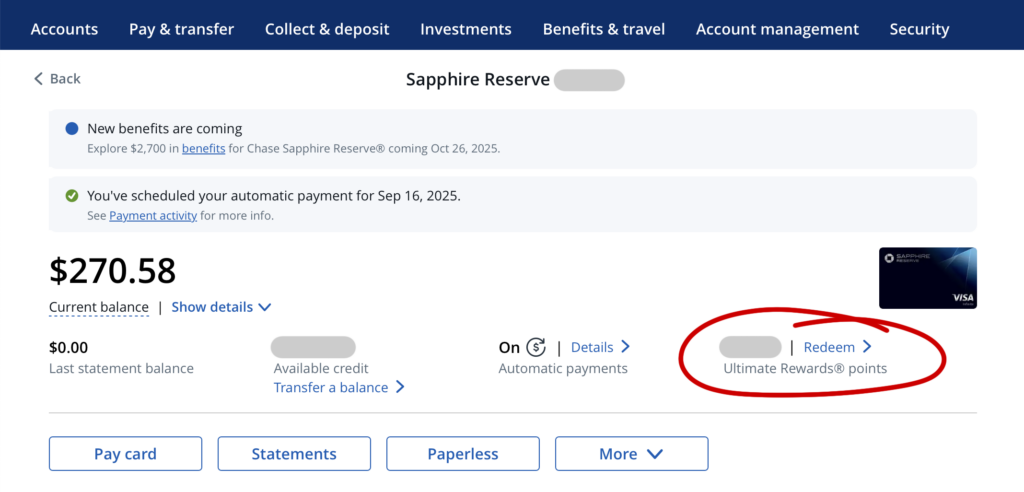Follow the Payment activity link
The height and width of the screenshot is (492, 1024).
point(153,215)
